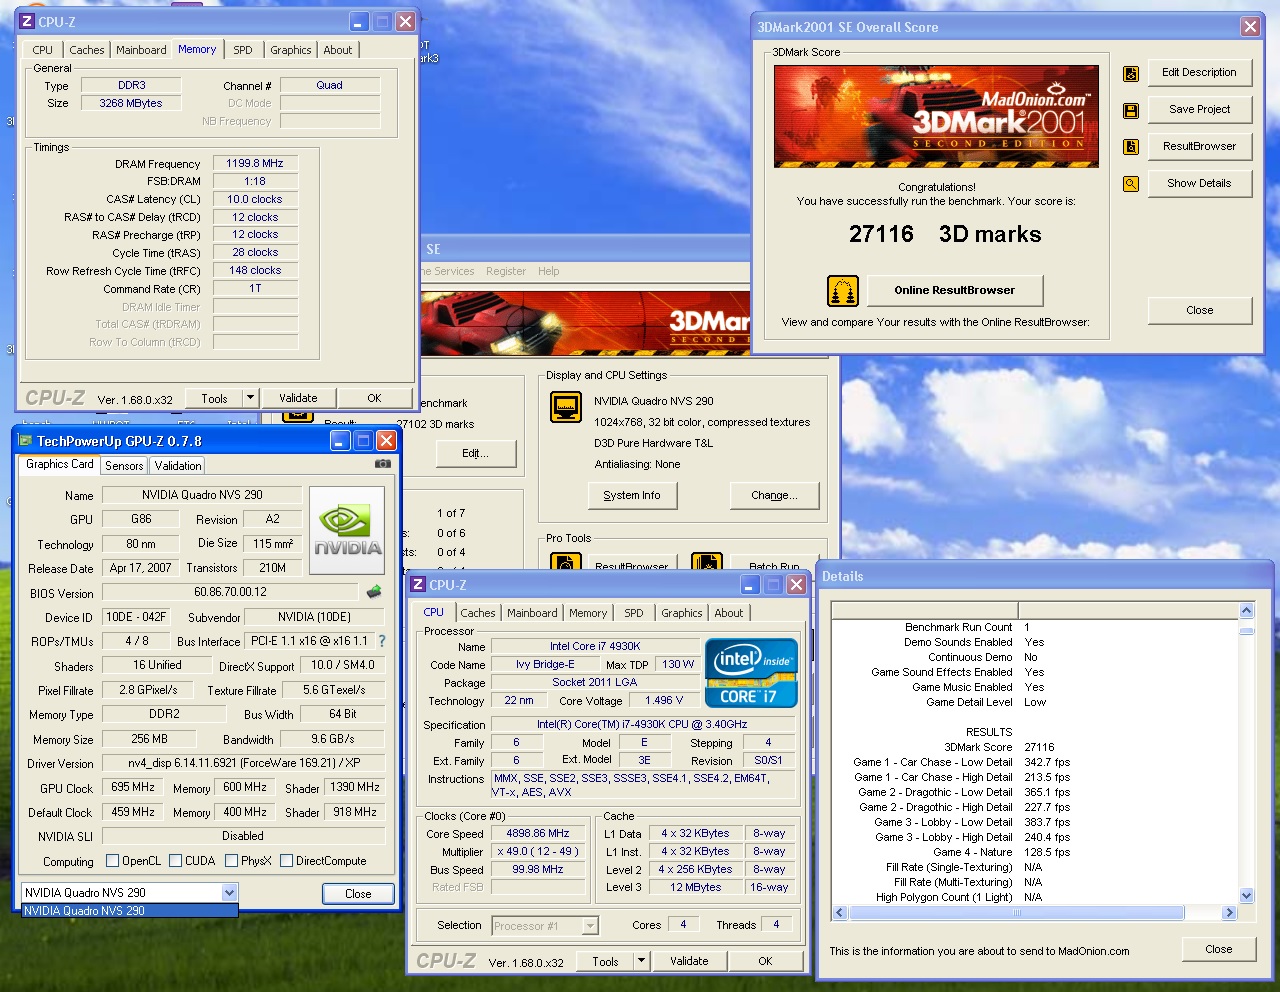Screen dimensions: 1280x992
Task: Click the ResultBrowser icon beside its button
Action: [1131, 147]
